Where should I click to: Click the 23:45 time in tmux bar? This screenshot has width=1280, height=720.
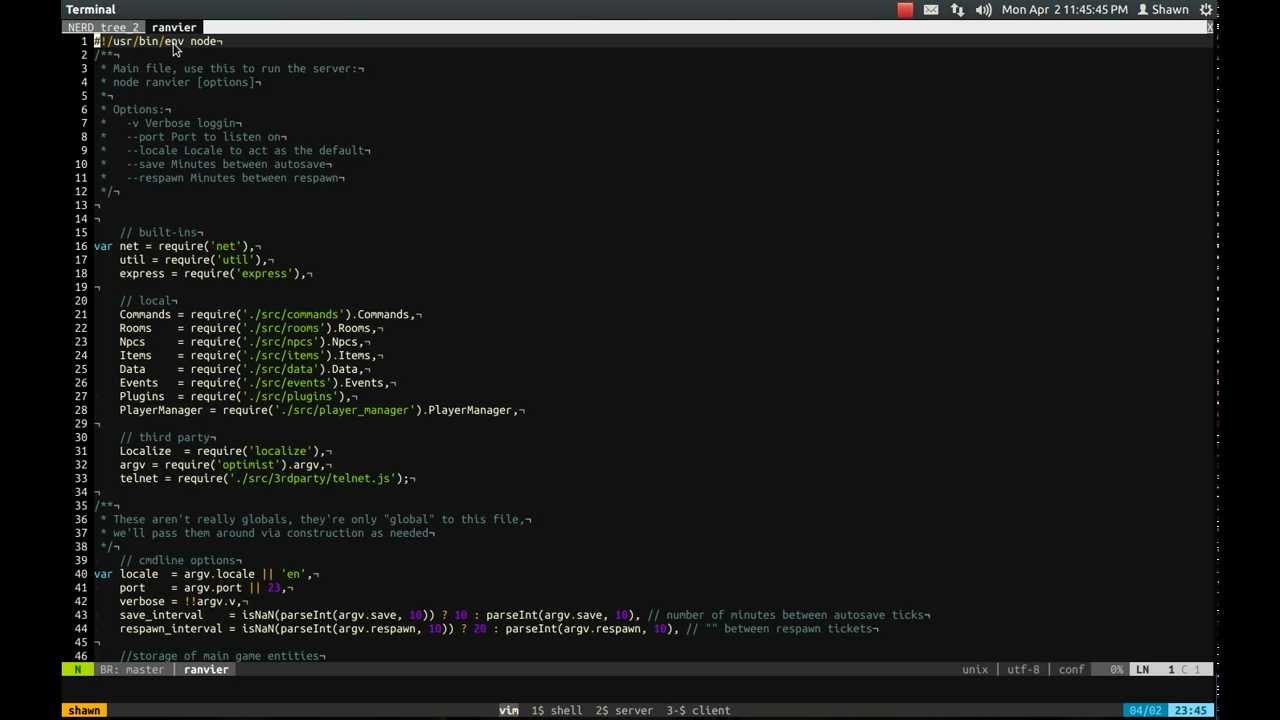point(1190,710)
